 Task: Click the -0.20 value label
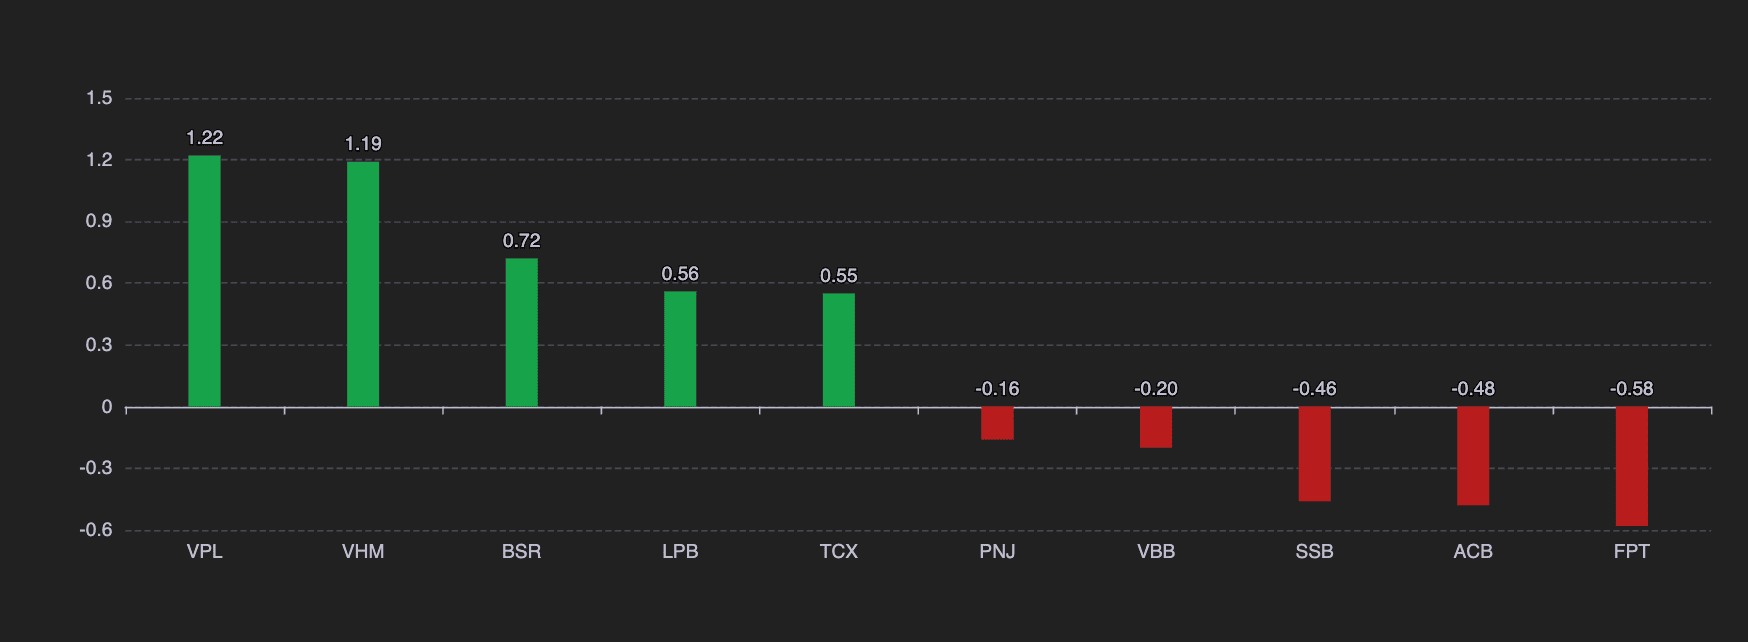click(1156, 389)
